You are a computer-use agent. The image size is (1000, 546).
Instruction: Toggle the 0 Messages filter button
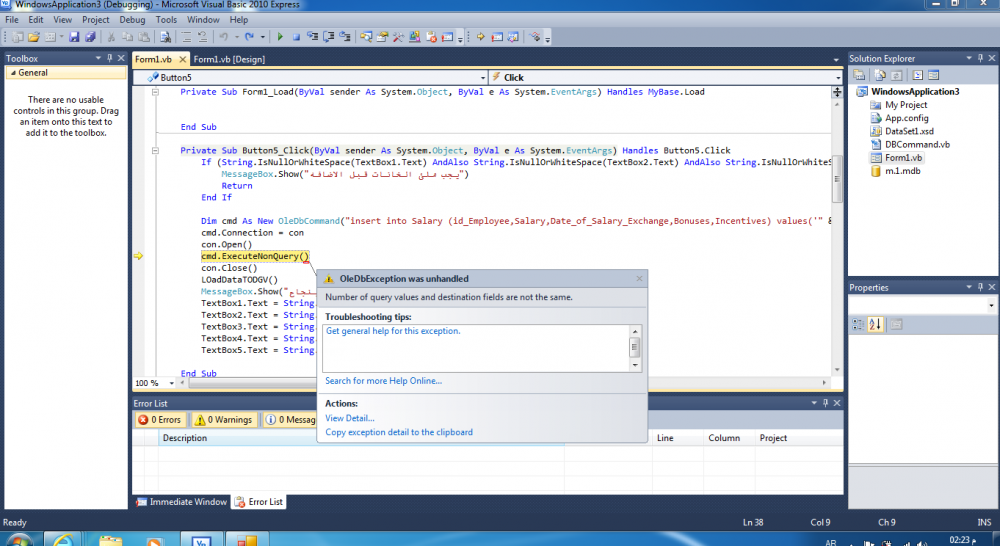[291, 420]
